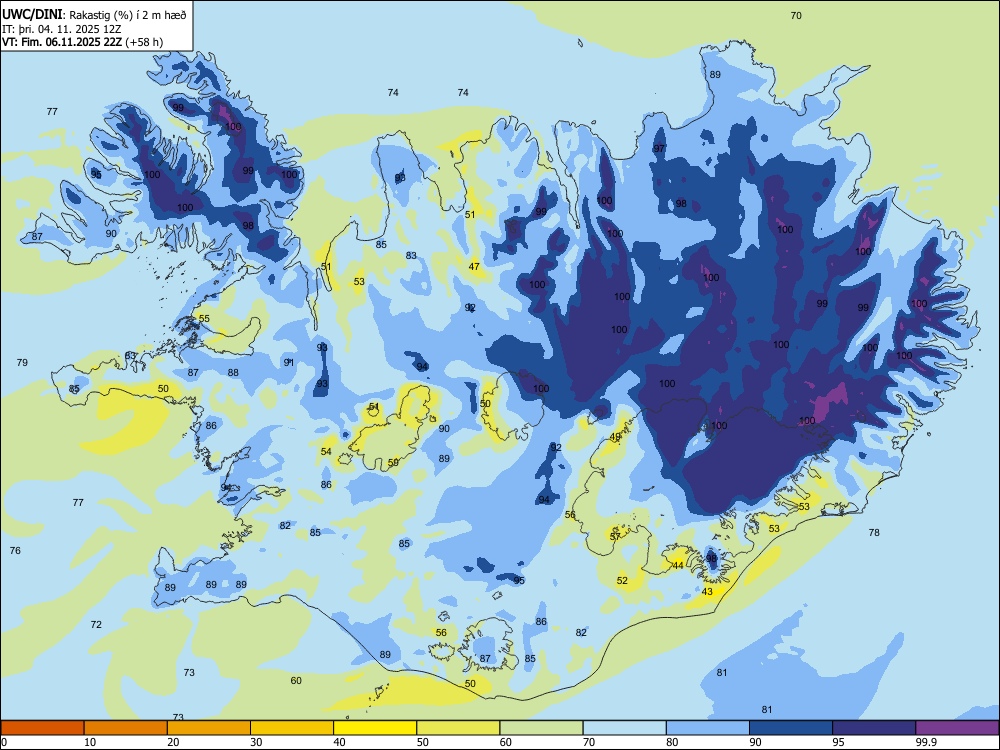Click the dark orange 0–10 legend swatch
Screen dimensions: 1000x750
(x=42, y=728)
